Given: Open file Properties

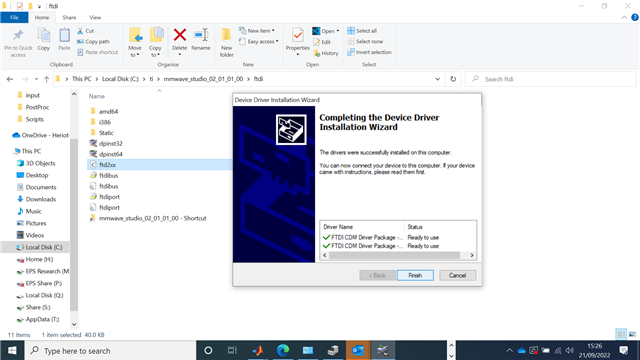Looking at the screenshot, I should click(298, 42).
